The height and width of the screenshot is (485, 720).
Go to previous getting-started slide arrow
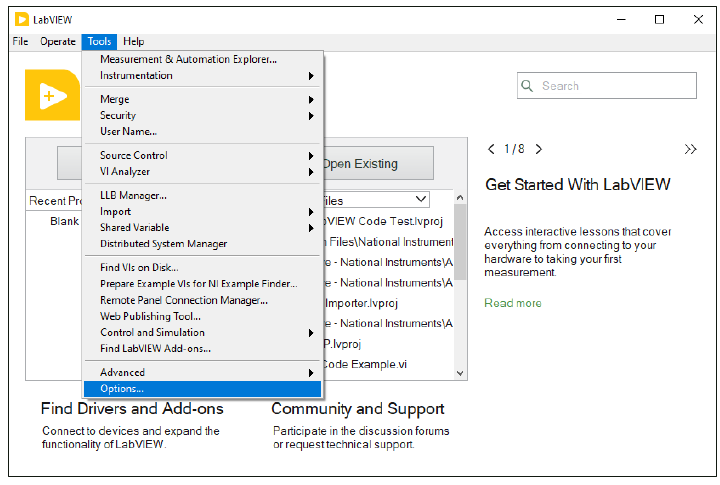tap(491, 149)
